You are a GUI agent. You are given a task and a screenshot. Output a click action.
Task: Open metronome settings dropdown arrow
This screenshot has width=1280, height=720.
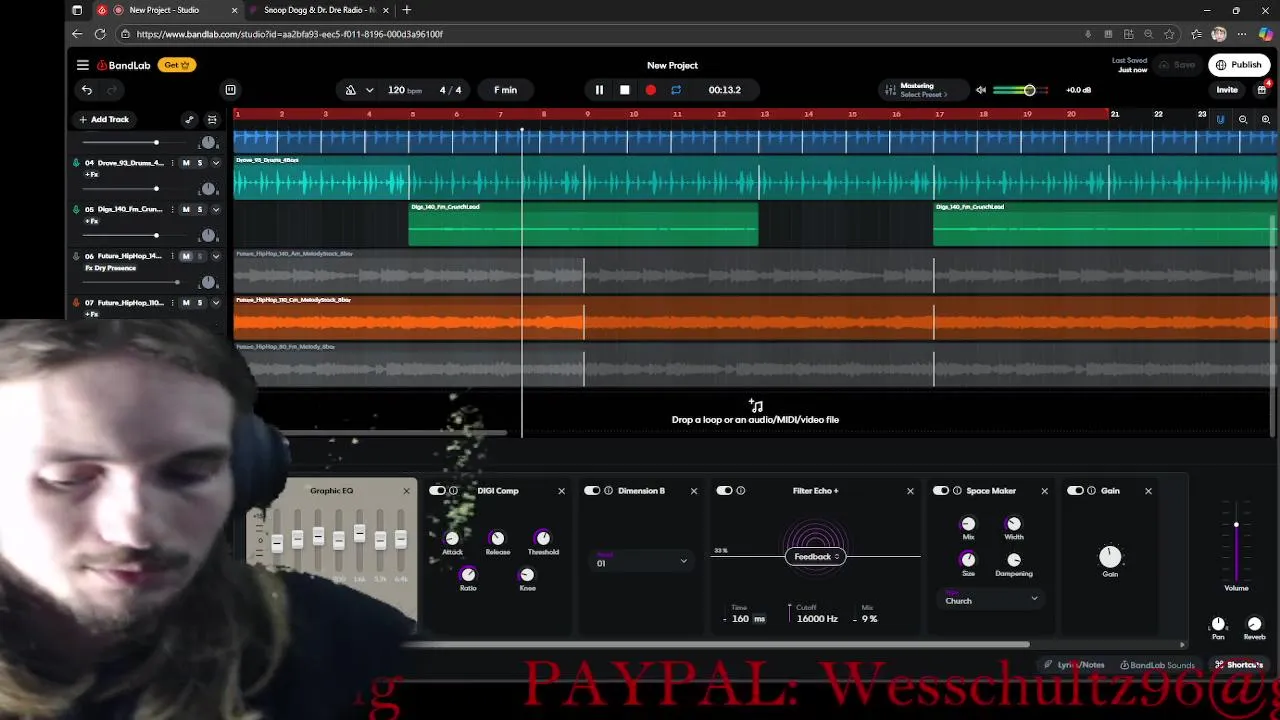pos(369,90)
